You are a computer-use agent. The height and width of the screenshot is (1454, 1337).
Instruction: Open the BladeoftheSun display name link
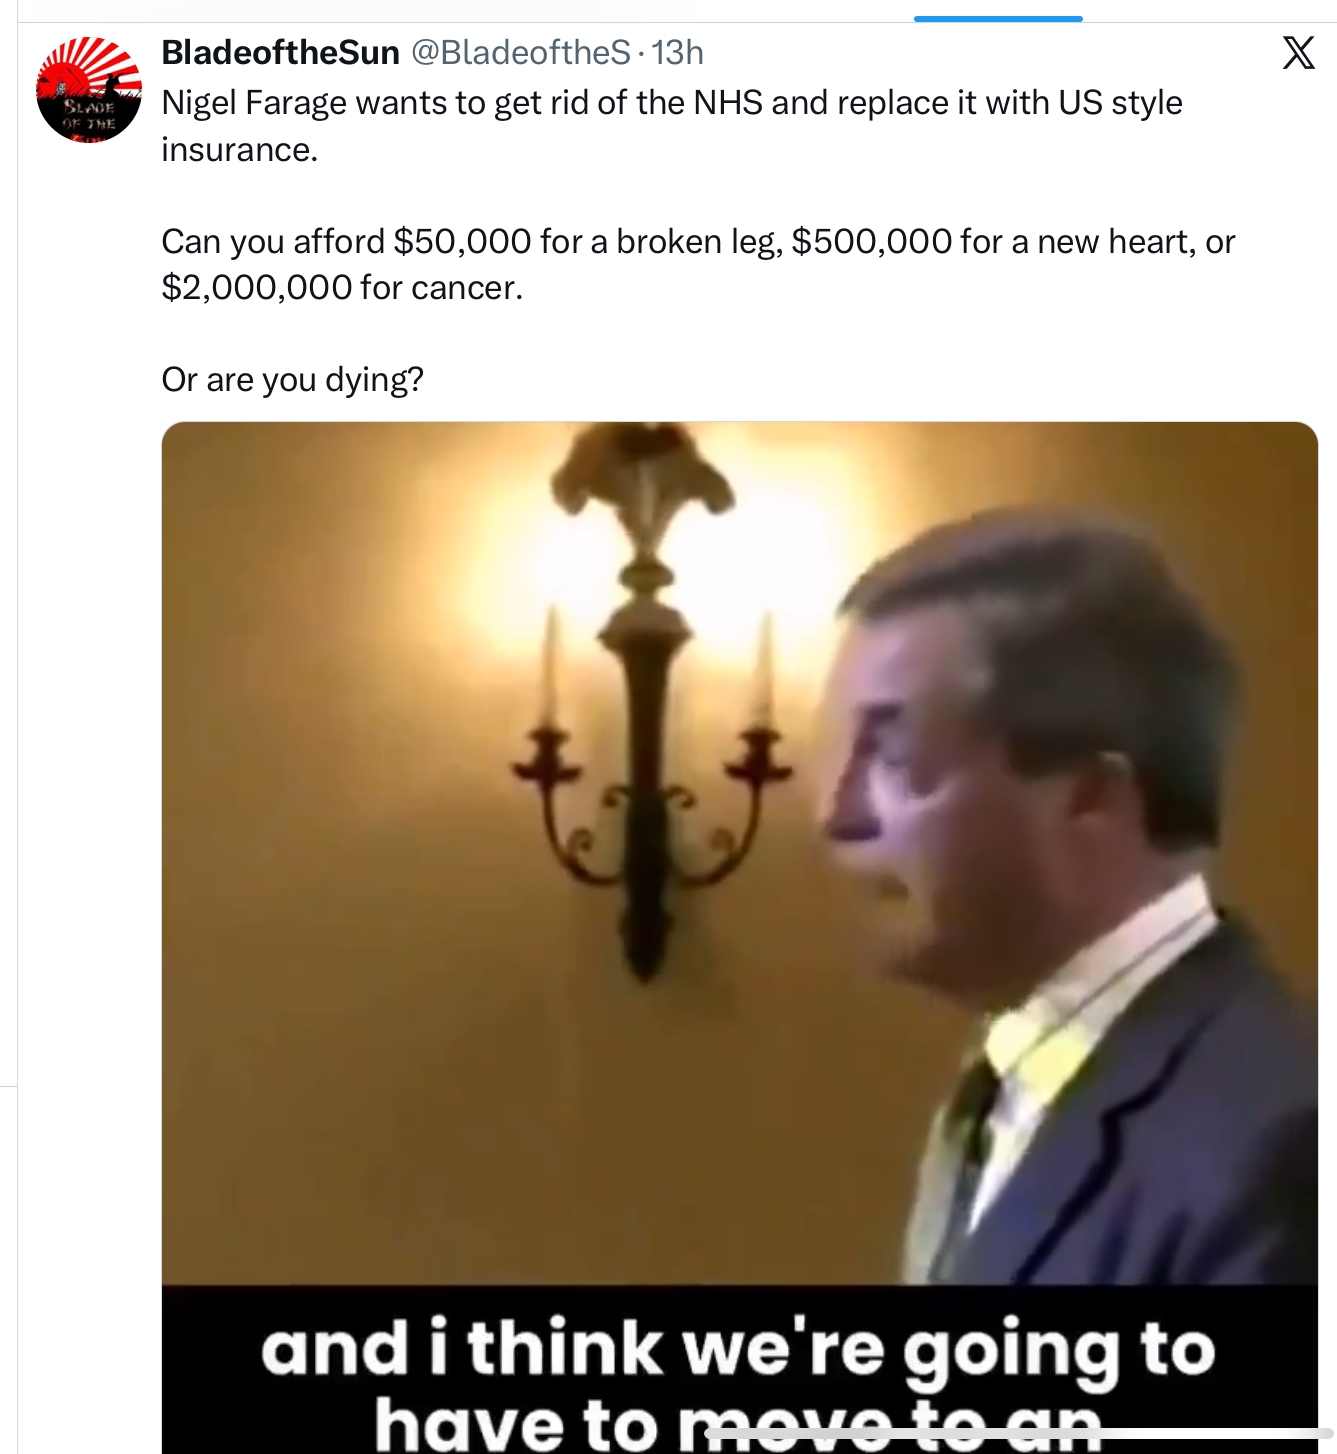[x=281, y=53]
